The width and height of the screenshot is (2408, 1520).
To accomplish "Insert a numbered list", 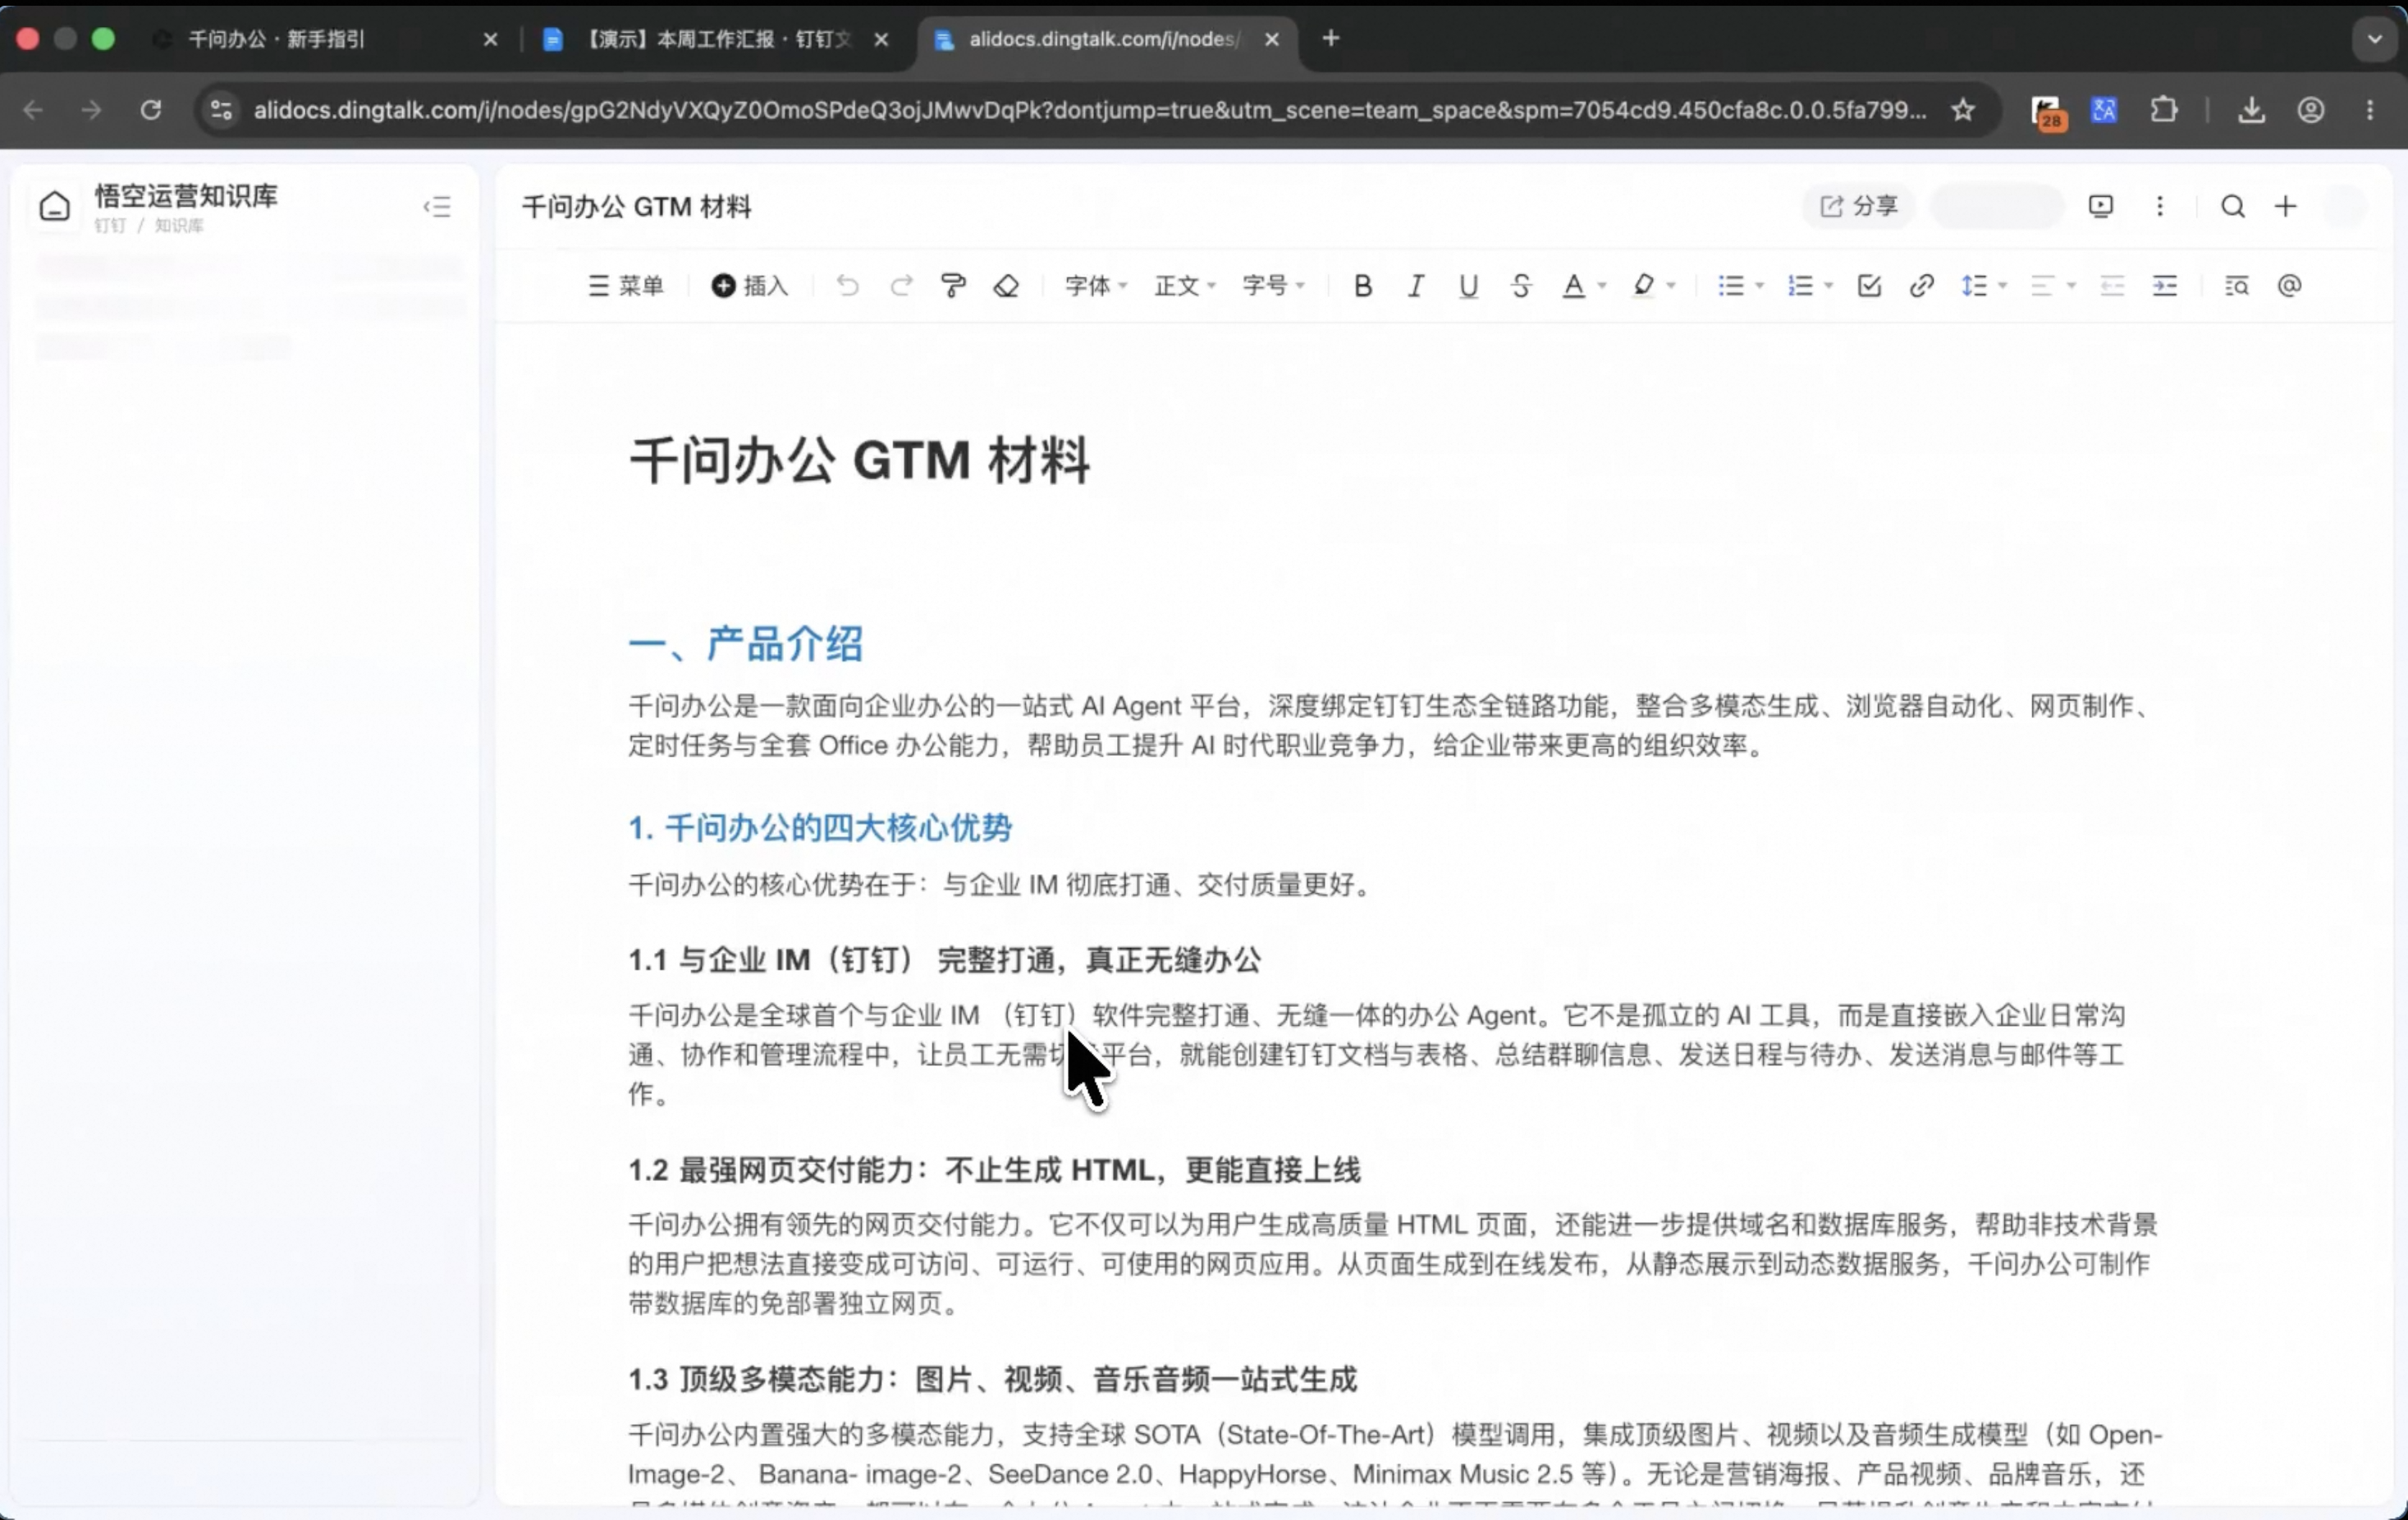I will tap(1800, 286).
